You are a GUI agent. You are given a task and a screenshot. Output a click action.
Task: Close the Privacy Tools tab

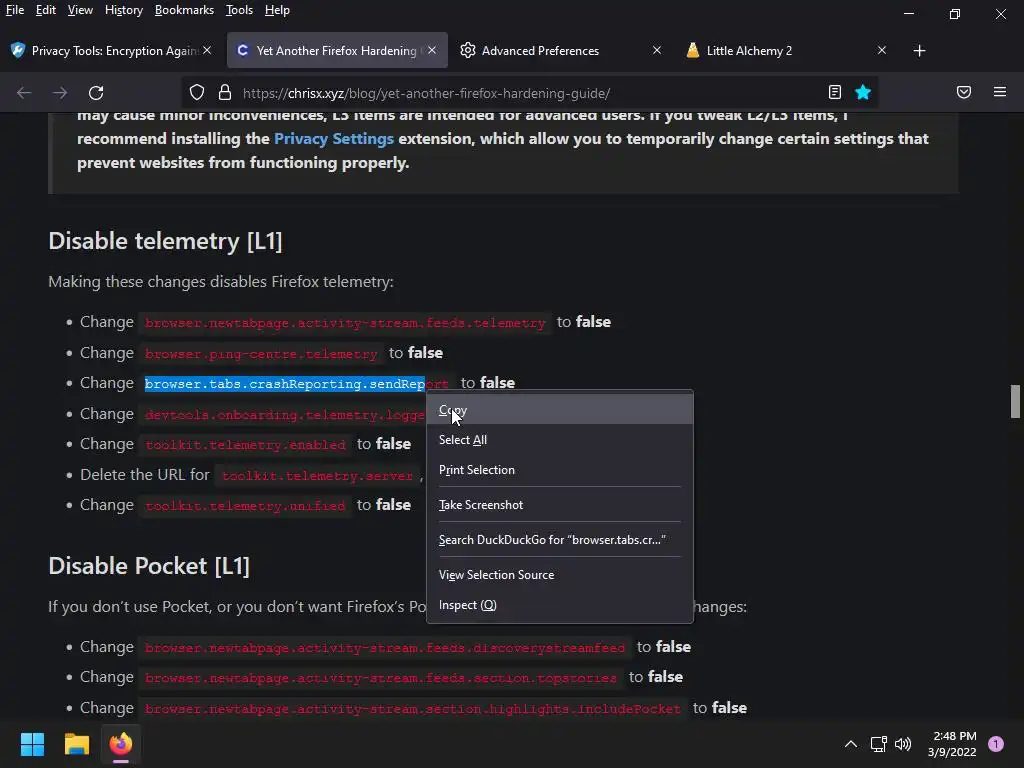(207, 50)
